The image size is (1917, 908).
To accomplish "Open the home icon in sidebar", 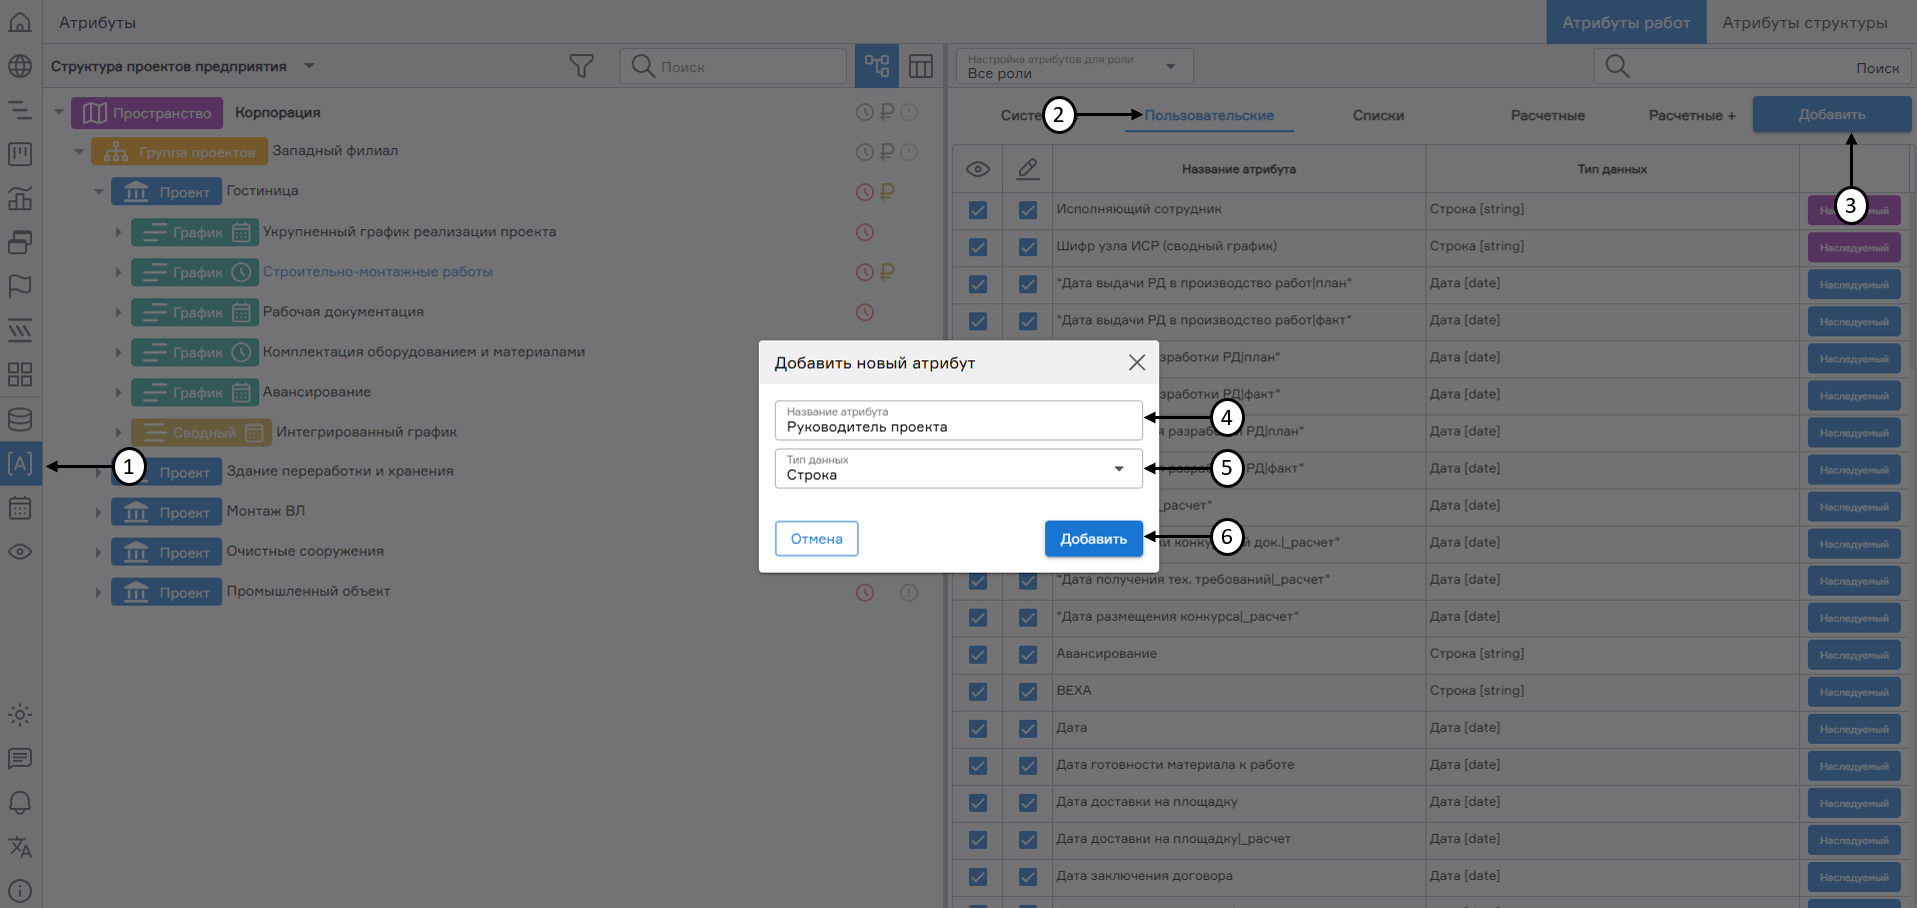I will (x=19, y=21).
